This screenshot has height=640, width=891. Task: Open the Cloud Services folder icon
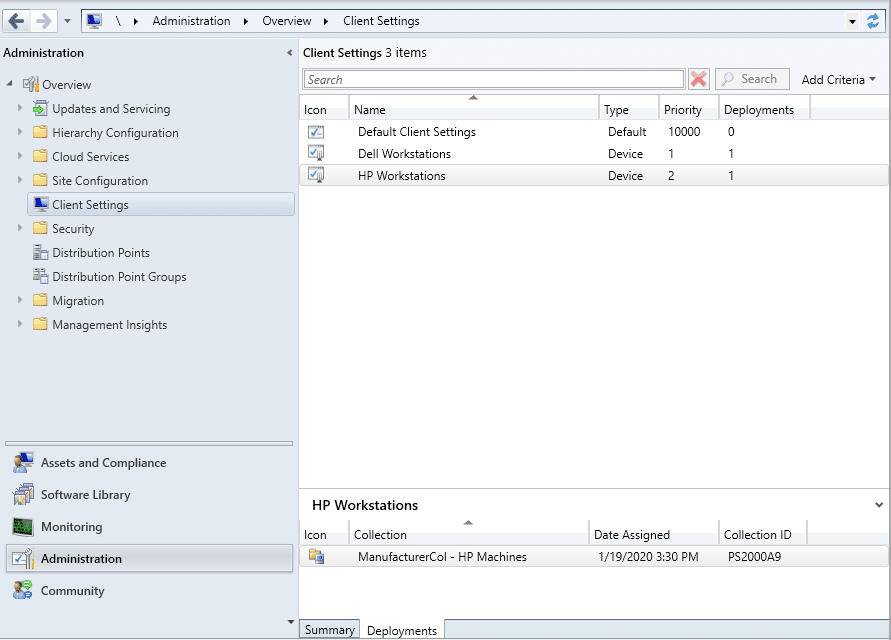[x=39, y=156]
